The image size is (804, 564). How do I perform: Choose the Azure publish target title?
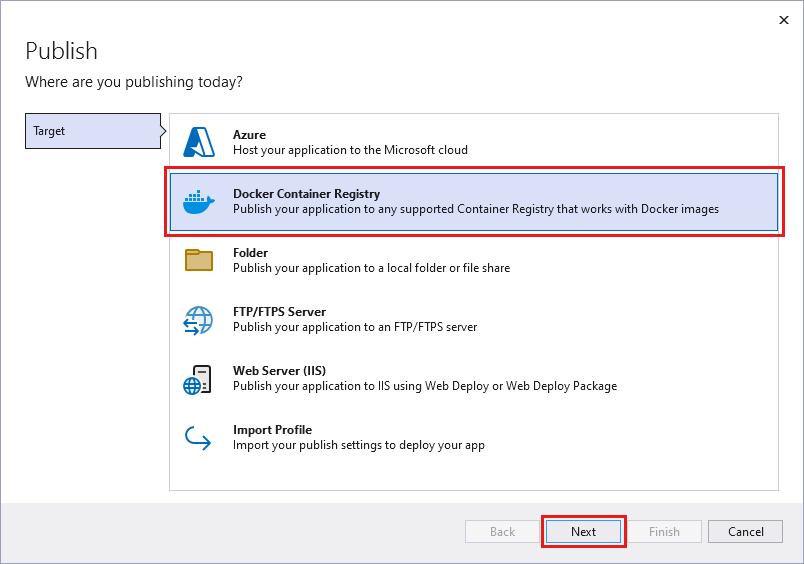pos(249,135)
